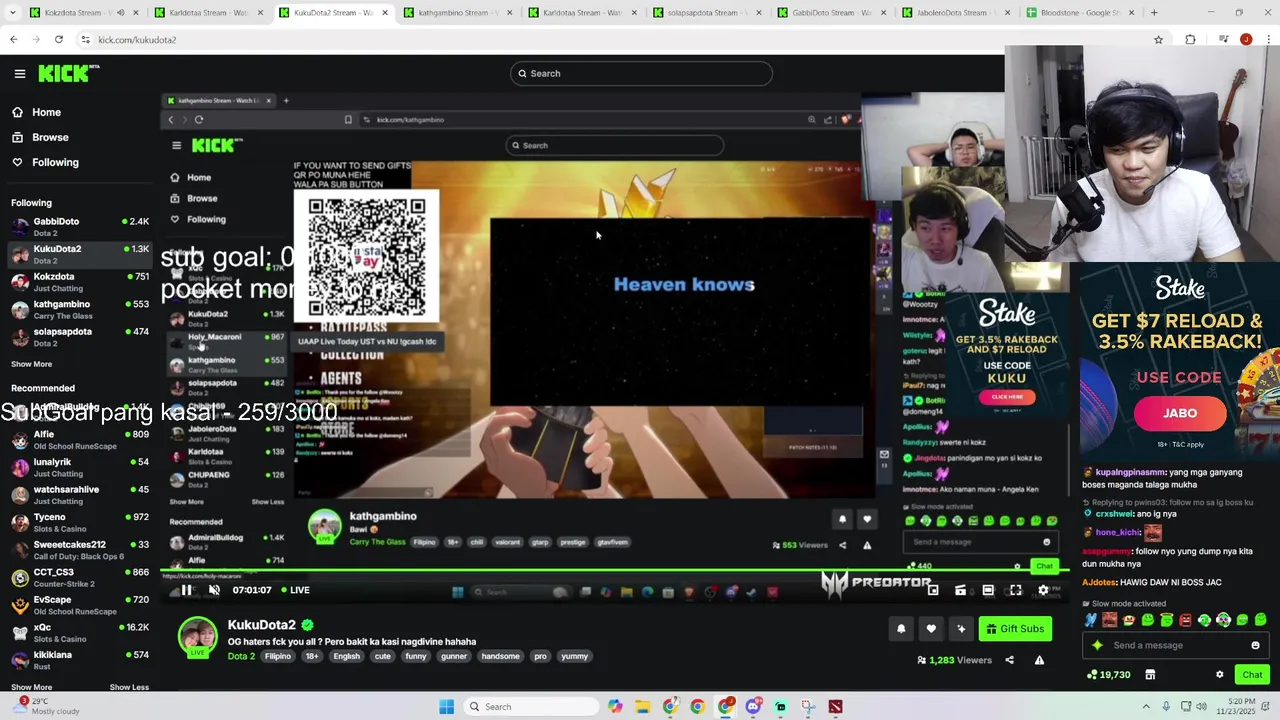Click the address bar URL kick.com/kukudota2

click(137, 40)
